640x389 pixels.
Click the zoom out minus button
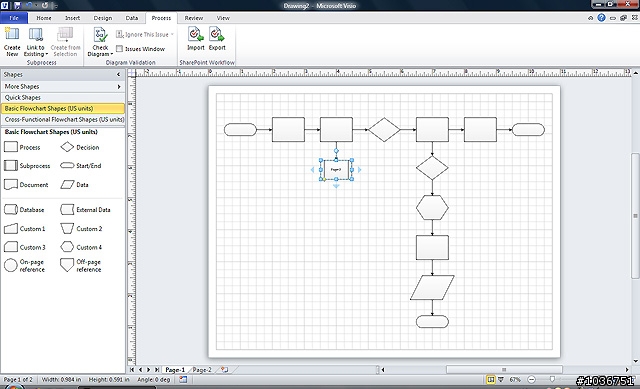point(531,380)
